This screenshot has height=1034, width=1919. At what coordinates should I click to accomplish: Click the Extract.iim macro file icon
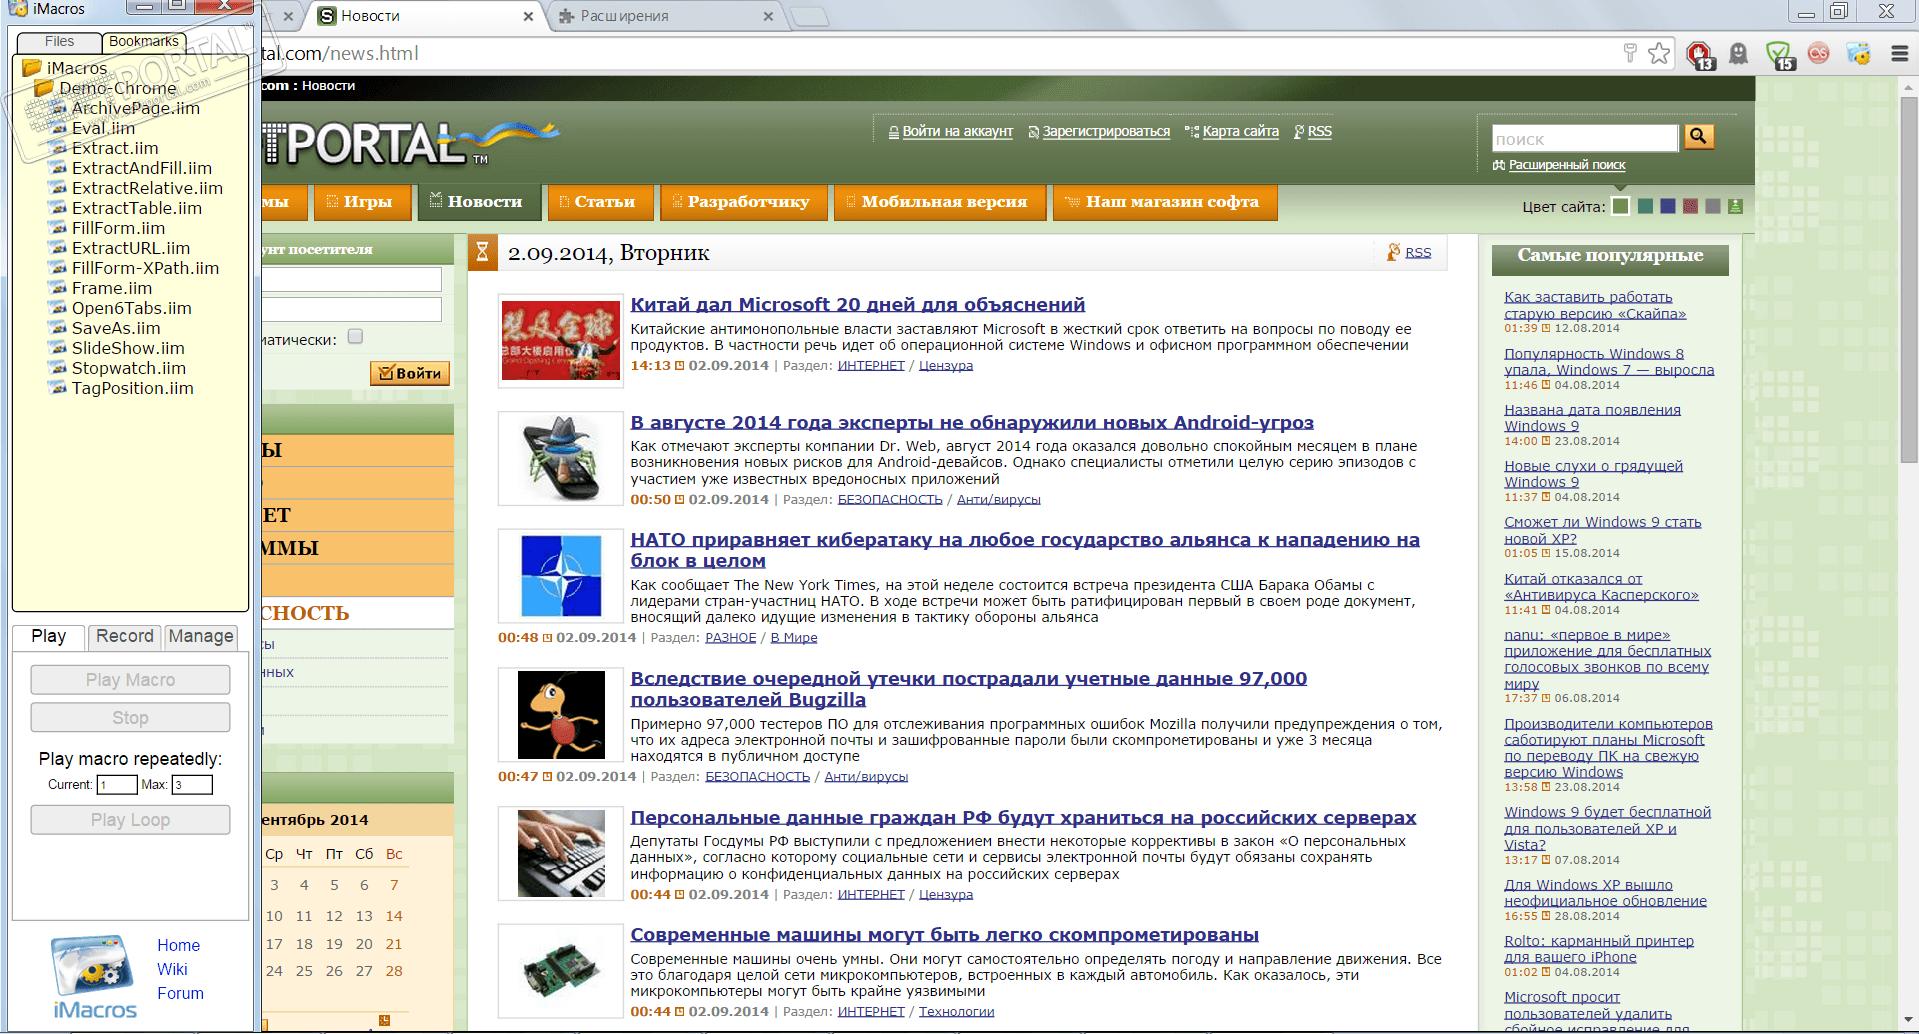coord(59,148)
